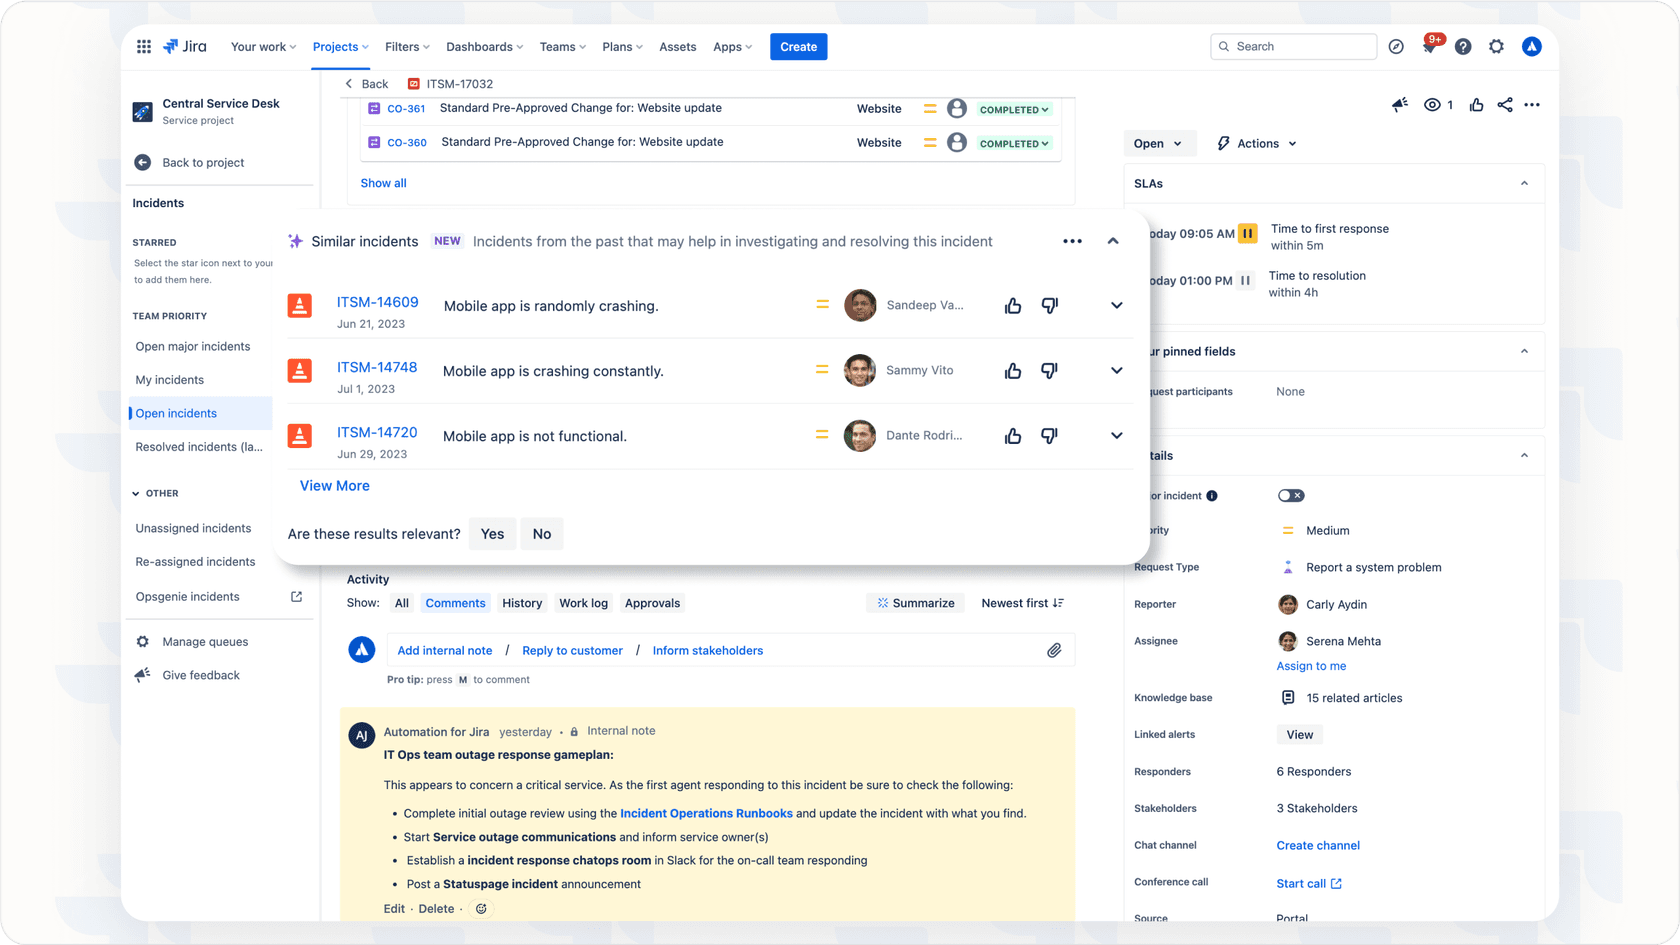Click View More under similar incidents
The height and width of the screenshot is (945, 1680).
[334, 485]
